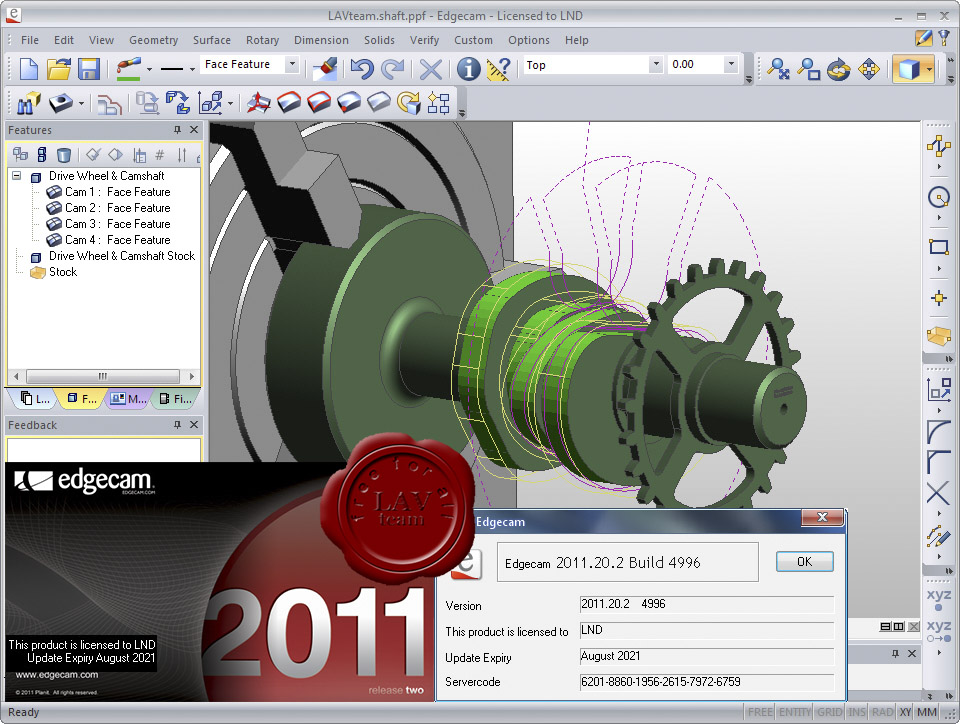Toggle GRID mode in the status bar
The image size is (960, 724).
830,712
